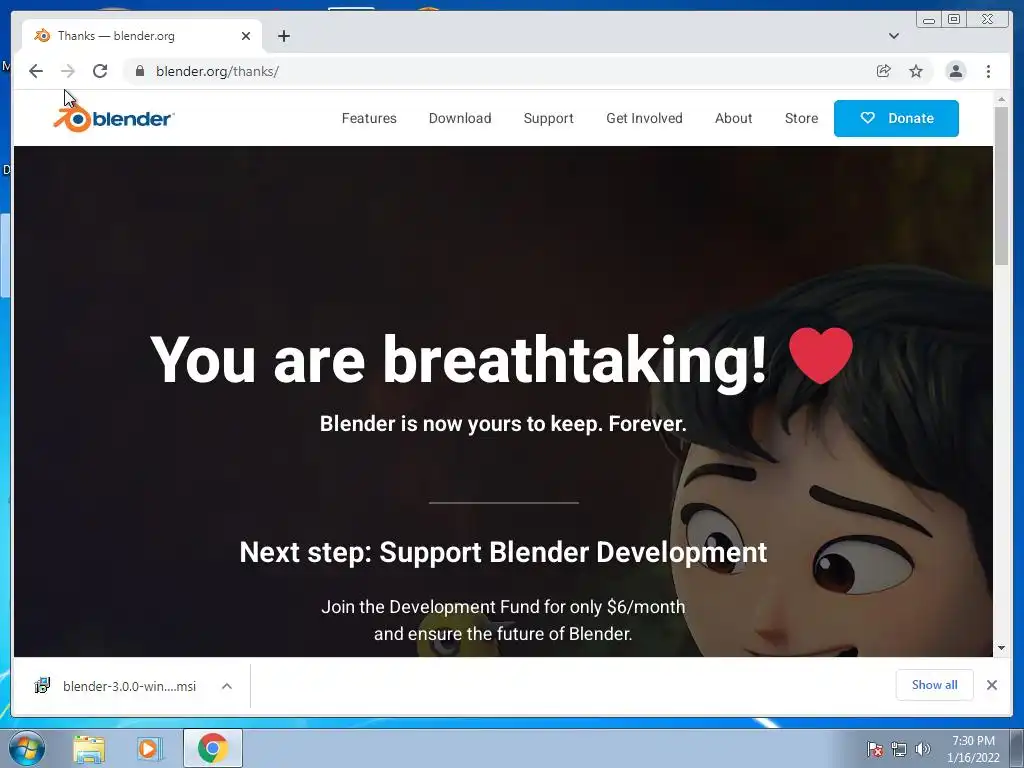
Task: Share this page using the share icon
Action: [884, 71]
